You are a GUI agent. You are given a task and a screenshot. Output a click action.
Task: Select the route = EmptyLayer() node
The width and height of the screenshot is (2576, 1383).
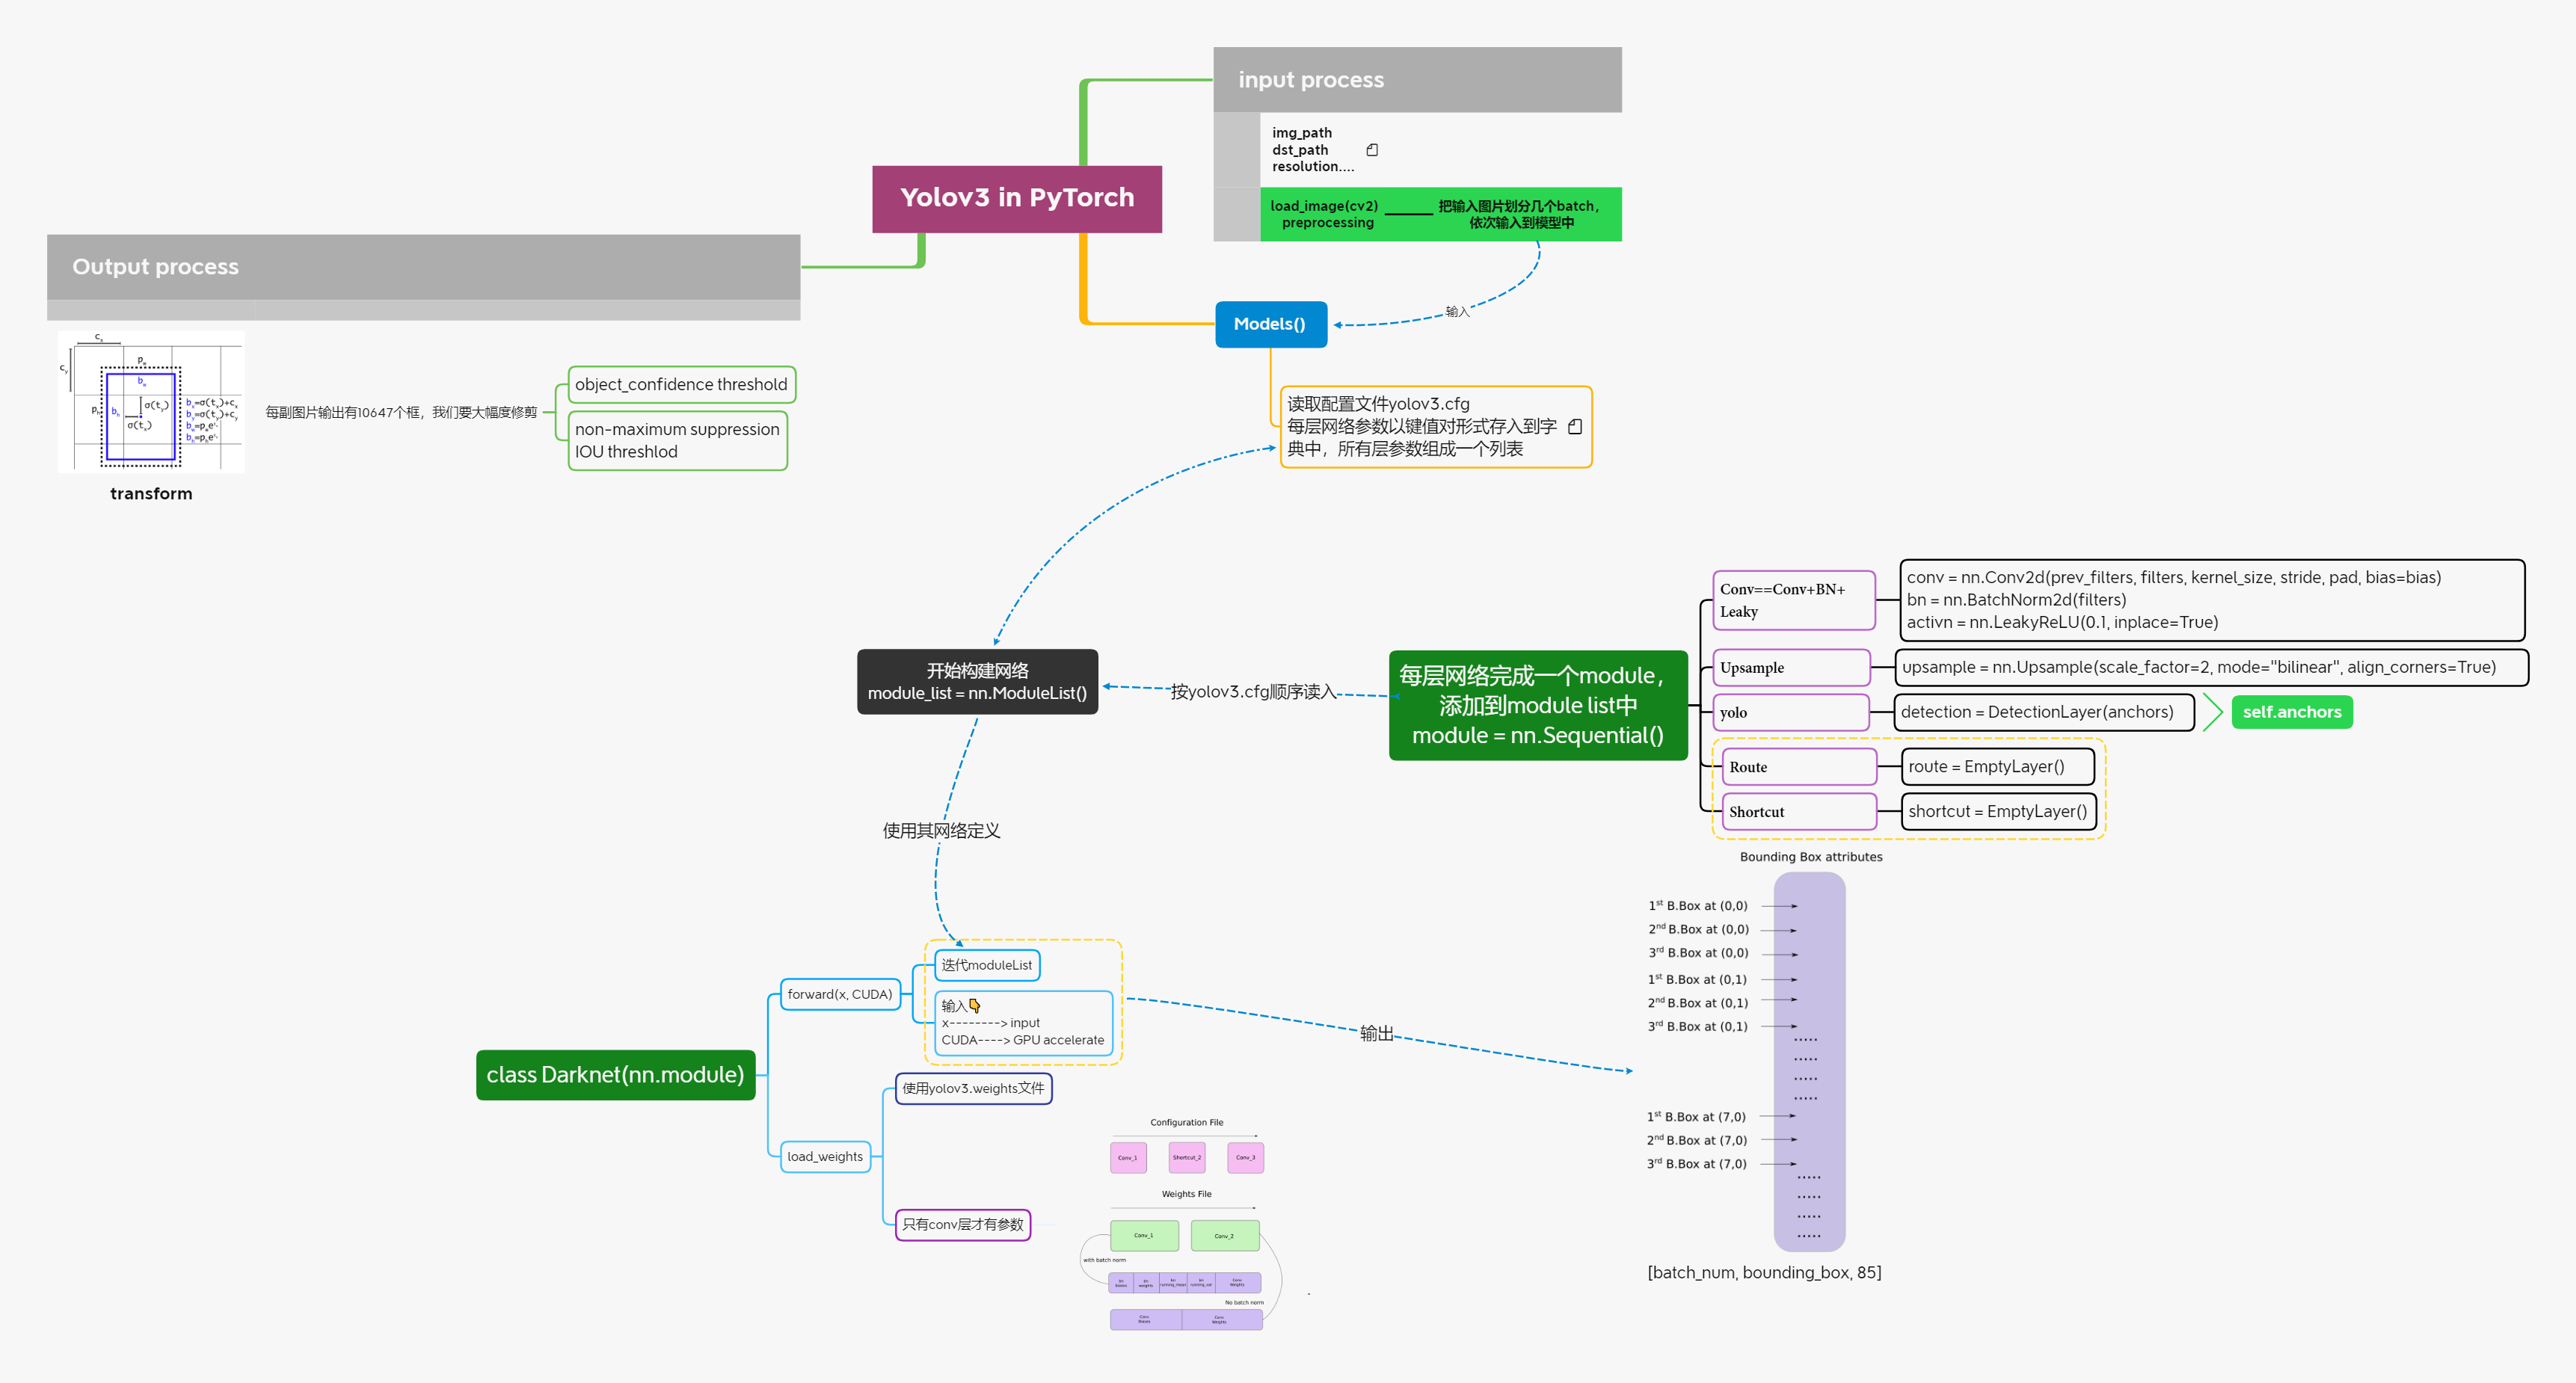1997,767
